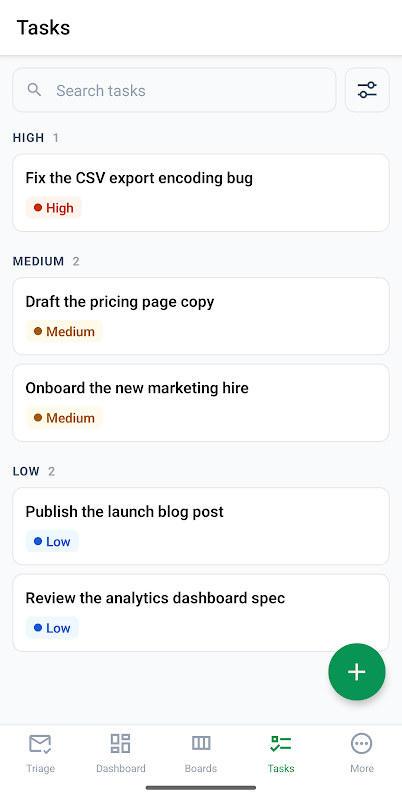Open Review the analytics dashboard spec task
This screenshot has width=402, height=800.
[x=201, y=613]
